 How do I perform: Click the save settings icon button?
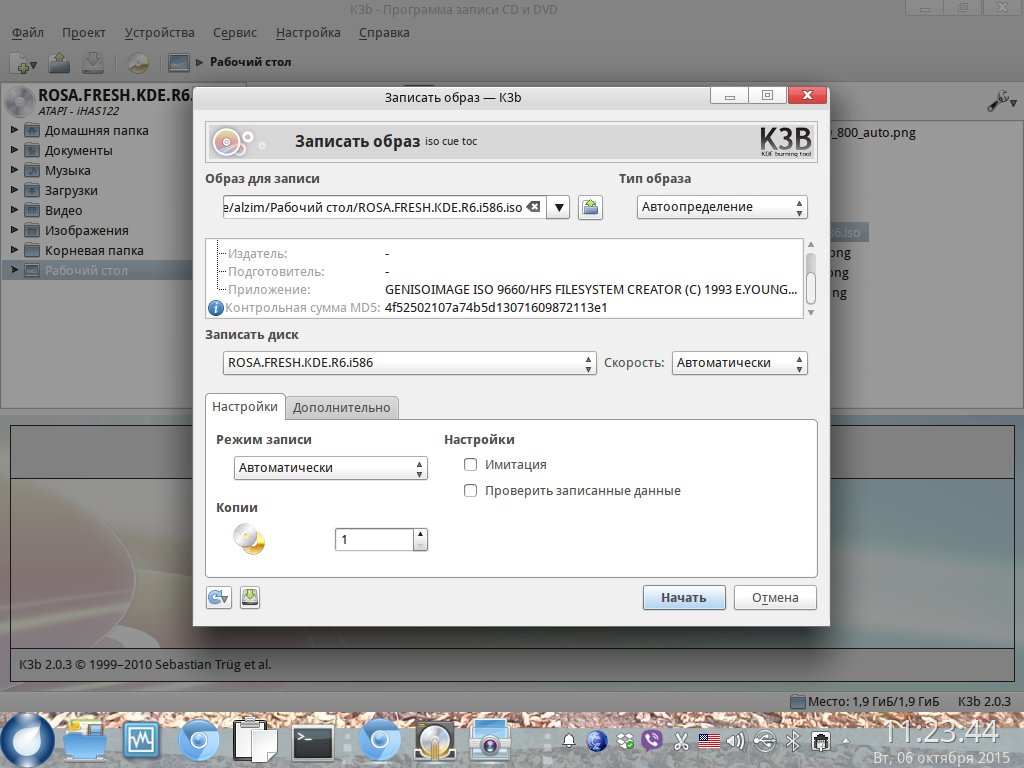[249, 597]
